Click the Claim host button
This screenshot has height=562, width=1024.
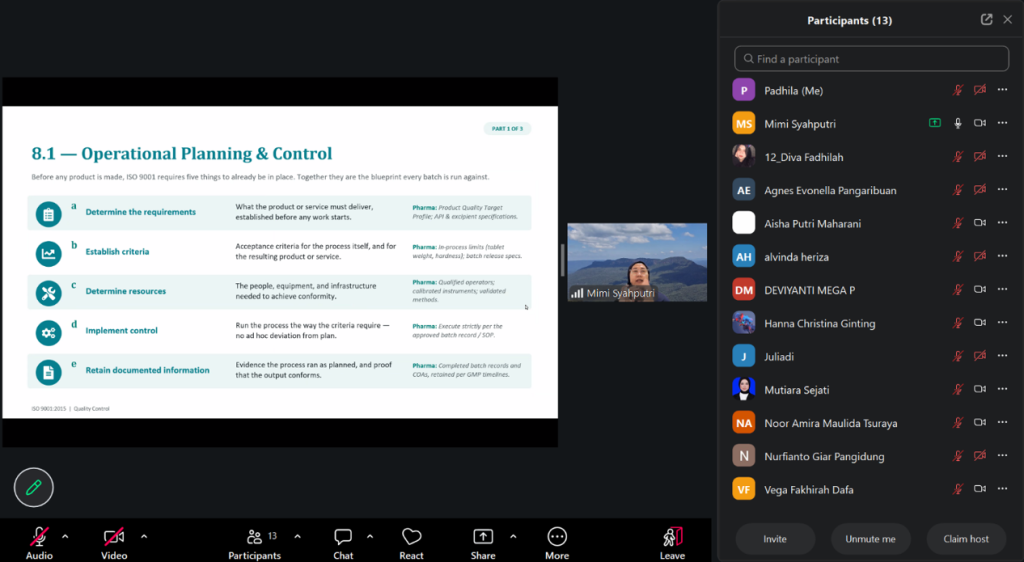point(966,539)
